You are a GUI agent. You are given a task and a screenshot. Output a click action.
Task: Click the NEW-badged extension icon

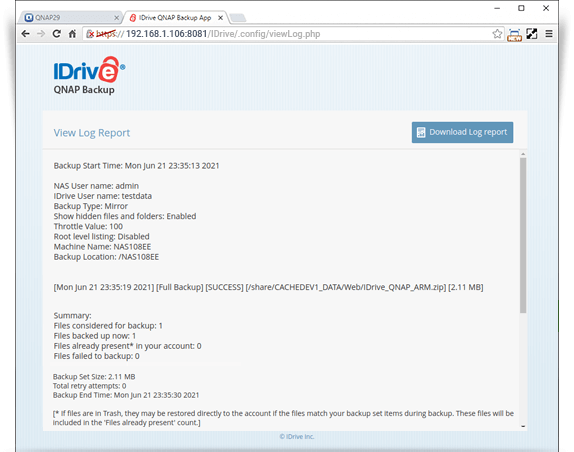pyautogui.click(x=514, y=35)
